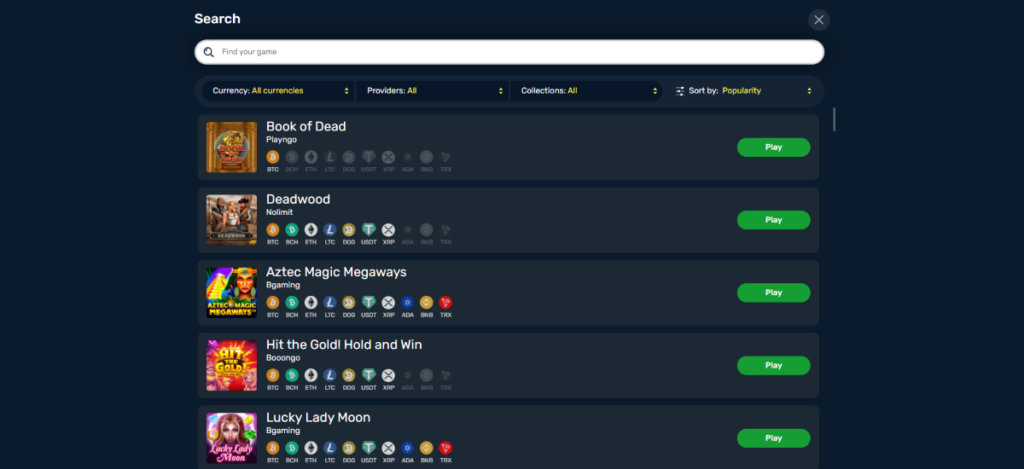Click the USDT icon under Deadwood
The image size is (1024, 469).
point(369,230)
